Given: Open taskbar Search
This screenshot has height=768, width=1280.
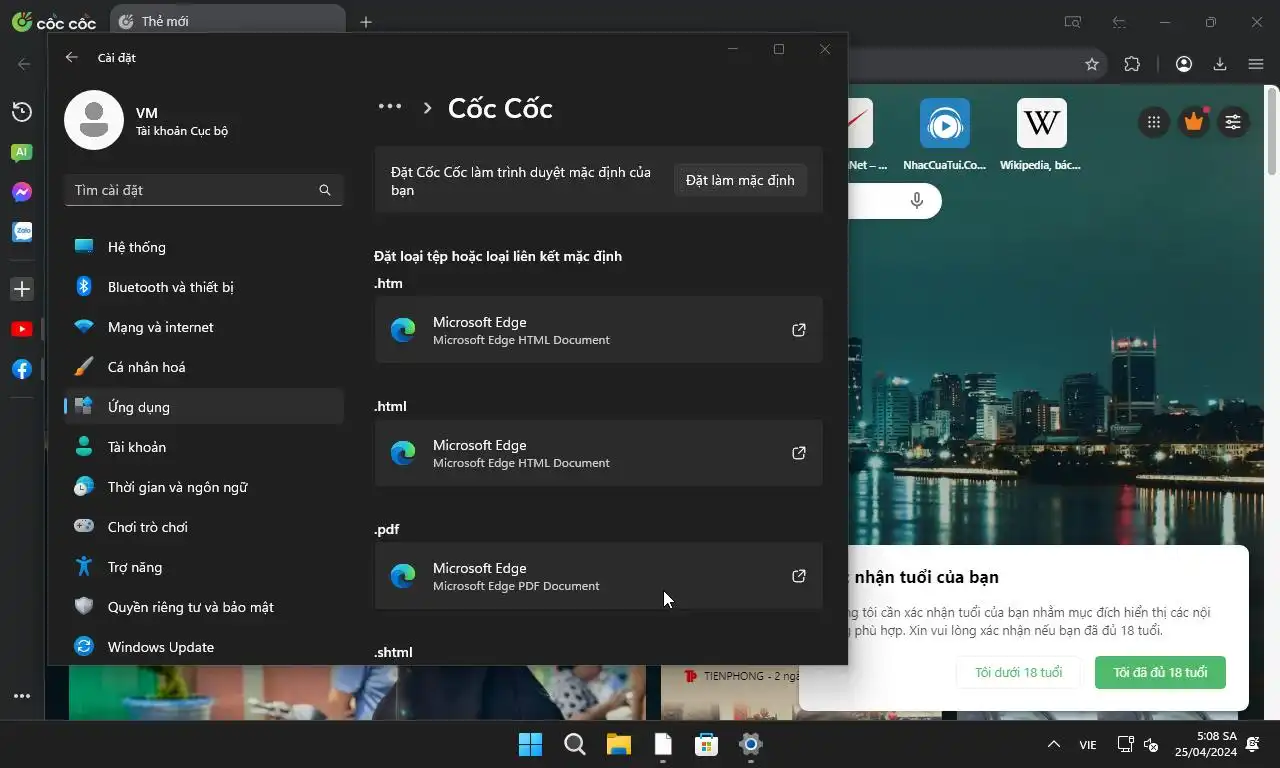Looking at the screenshot, I should (574, 744).
